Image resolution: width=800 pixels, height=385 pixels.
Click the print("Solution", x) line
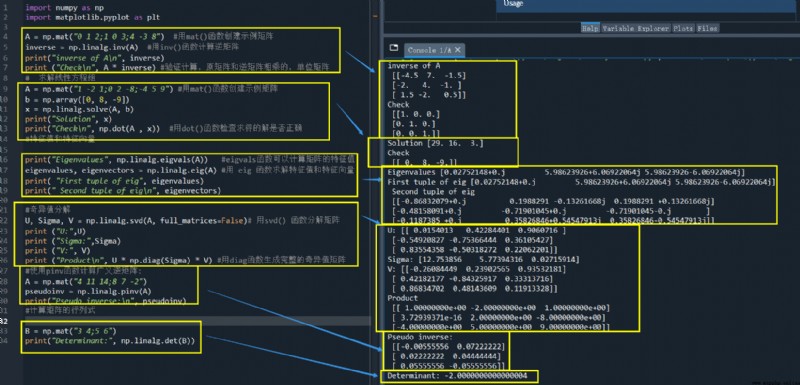click(67, 119)
